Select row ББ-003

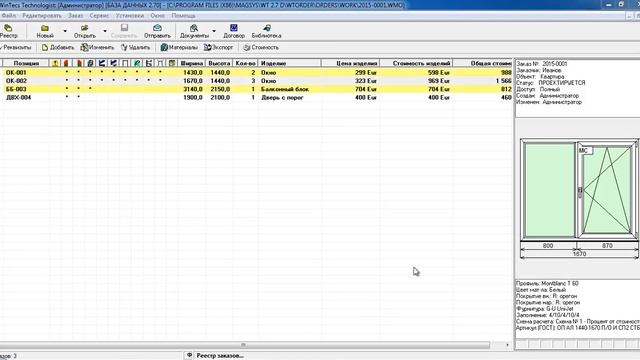click(x=256, y=89)
